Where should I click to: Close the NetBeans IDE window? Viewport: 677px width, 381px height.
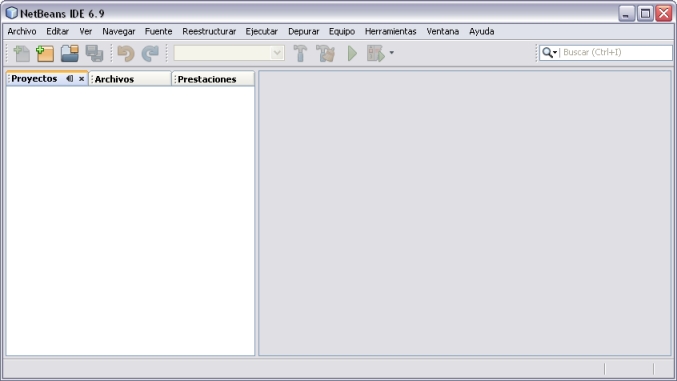tap(664, 13)
